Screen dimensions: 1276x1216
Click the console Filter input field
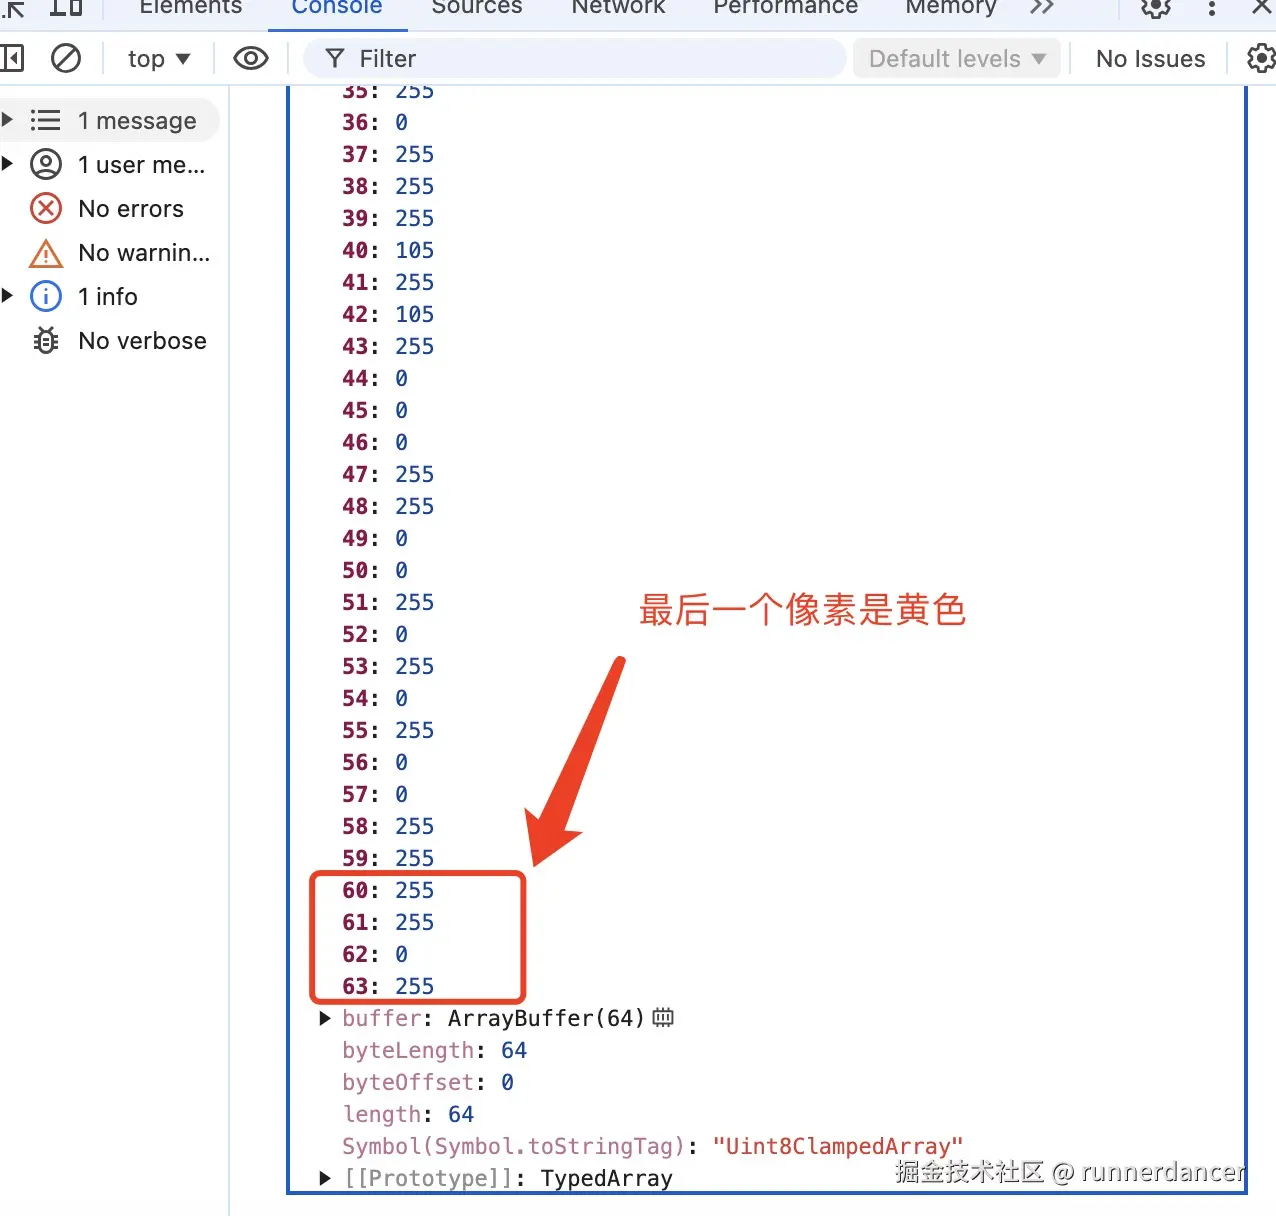(x=574, y=59)
